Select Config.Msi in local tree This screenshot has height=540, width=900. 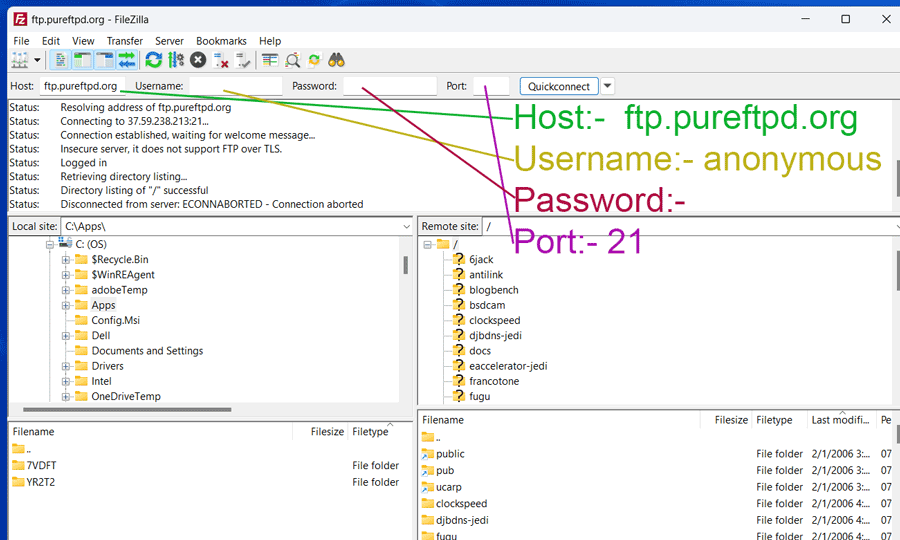click(115, 320)
